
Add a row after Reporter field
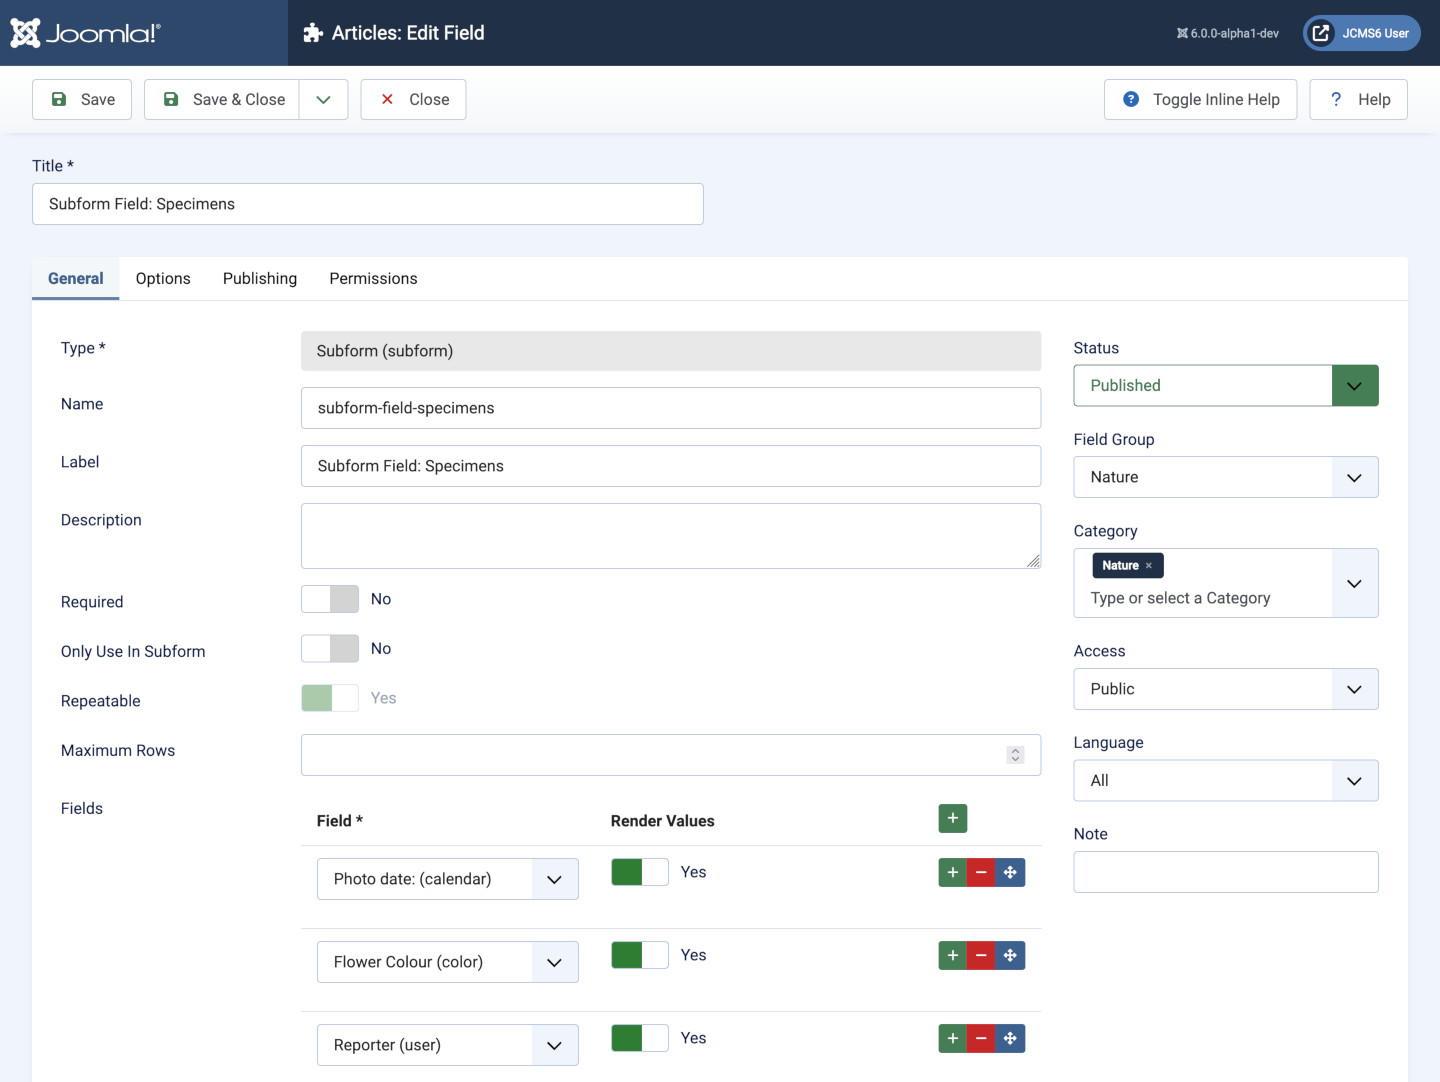pos(952,1039)
